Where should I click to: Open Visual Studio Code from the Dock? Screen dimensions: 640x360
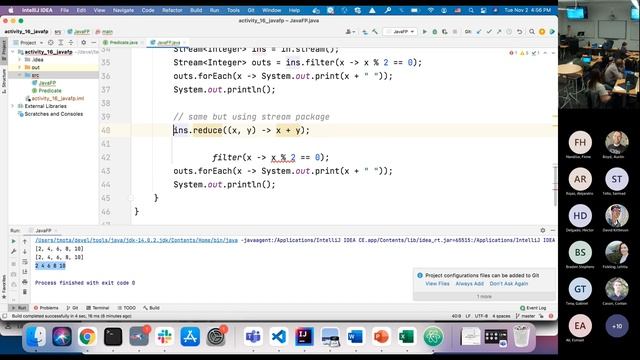[279, 337]
